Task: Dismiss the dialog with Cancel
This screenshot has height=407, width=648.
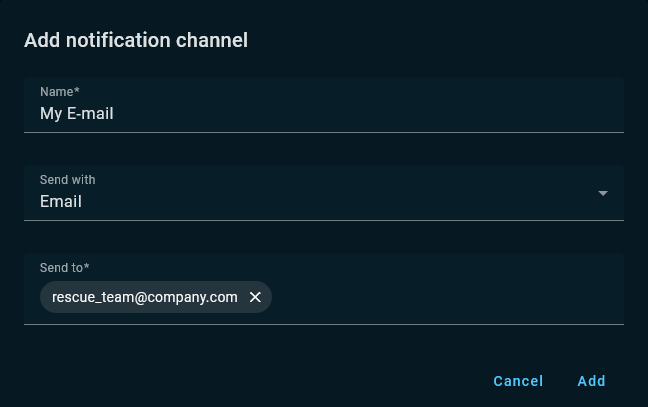Action: [x=518, y=381]
